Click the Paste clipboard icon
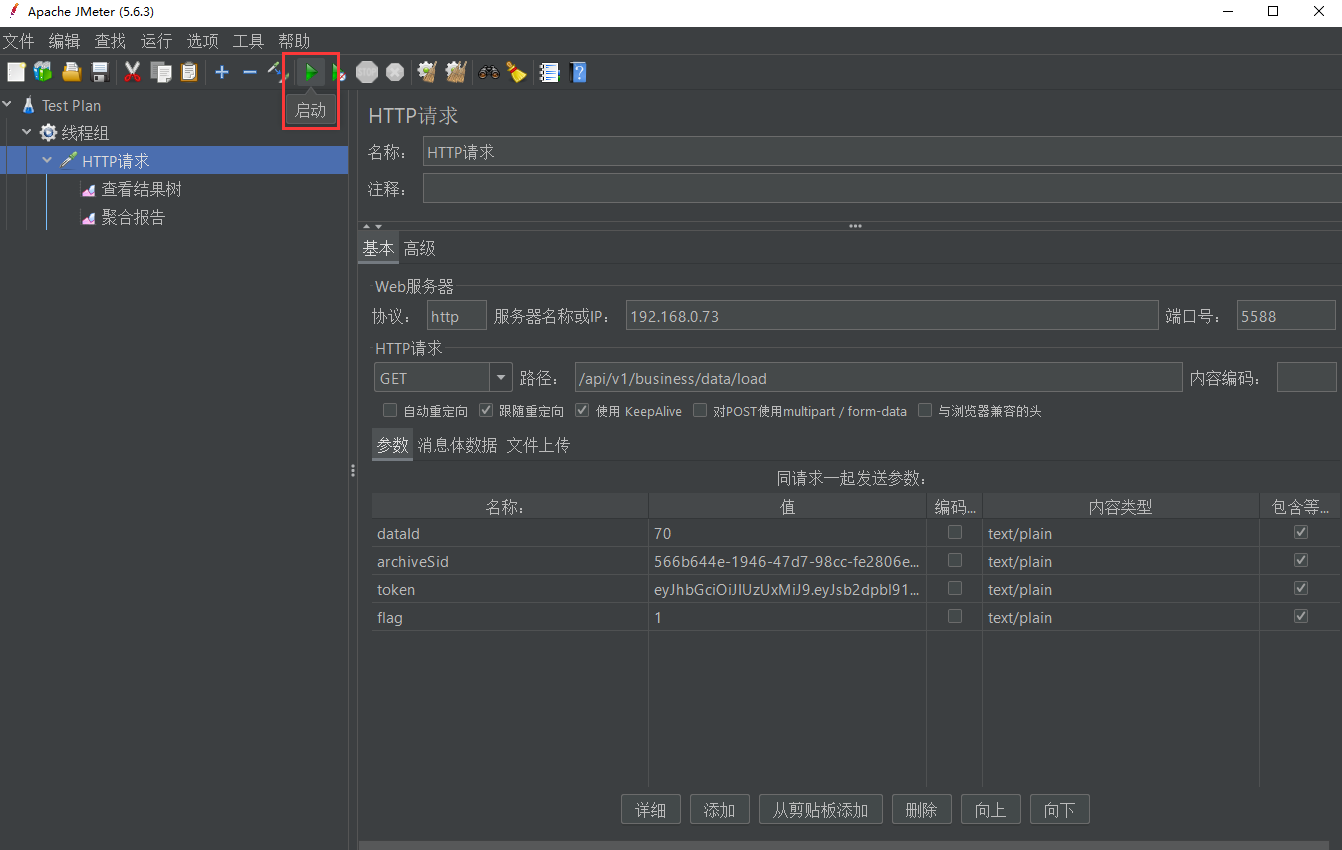 189,72
